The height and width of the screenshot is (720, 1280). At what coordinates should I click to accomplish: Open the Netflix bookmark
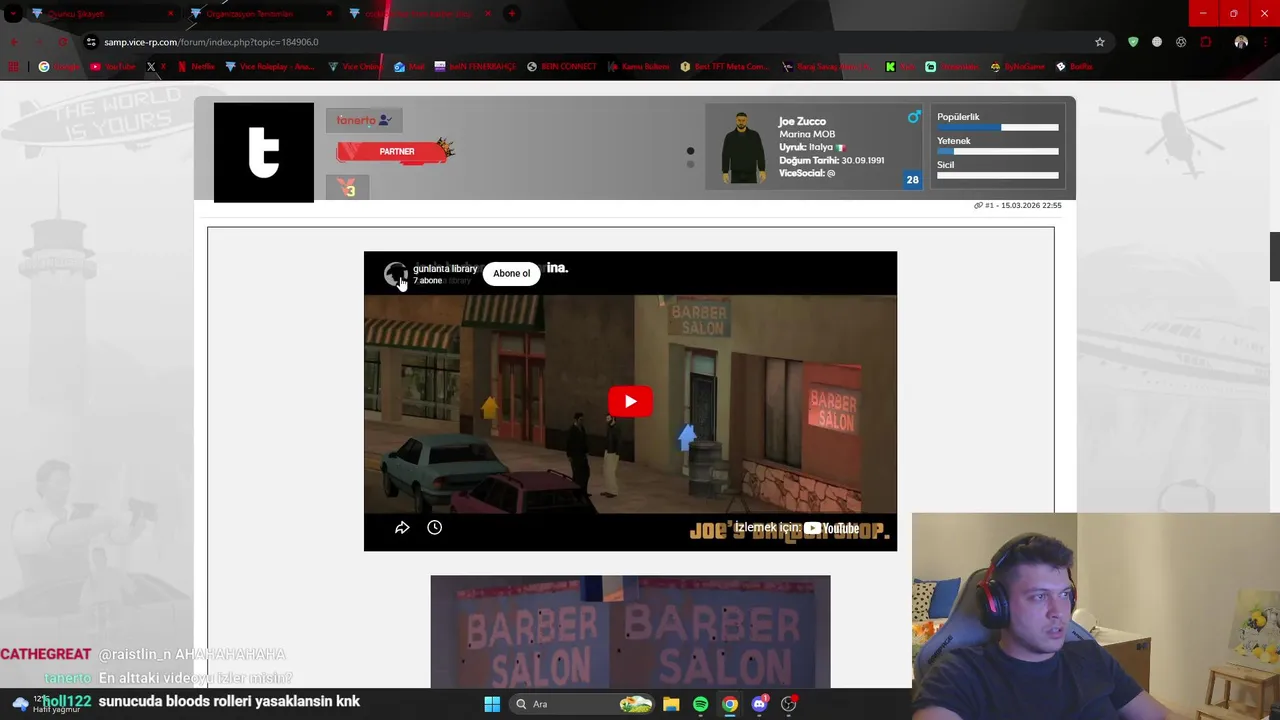195,67
